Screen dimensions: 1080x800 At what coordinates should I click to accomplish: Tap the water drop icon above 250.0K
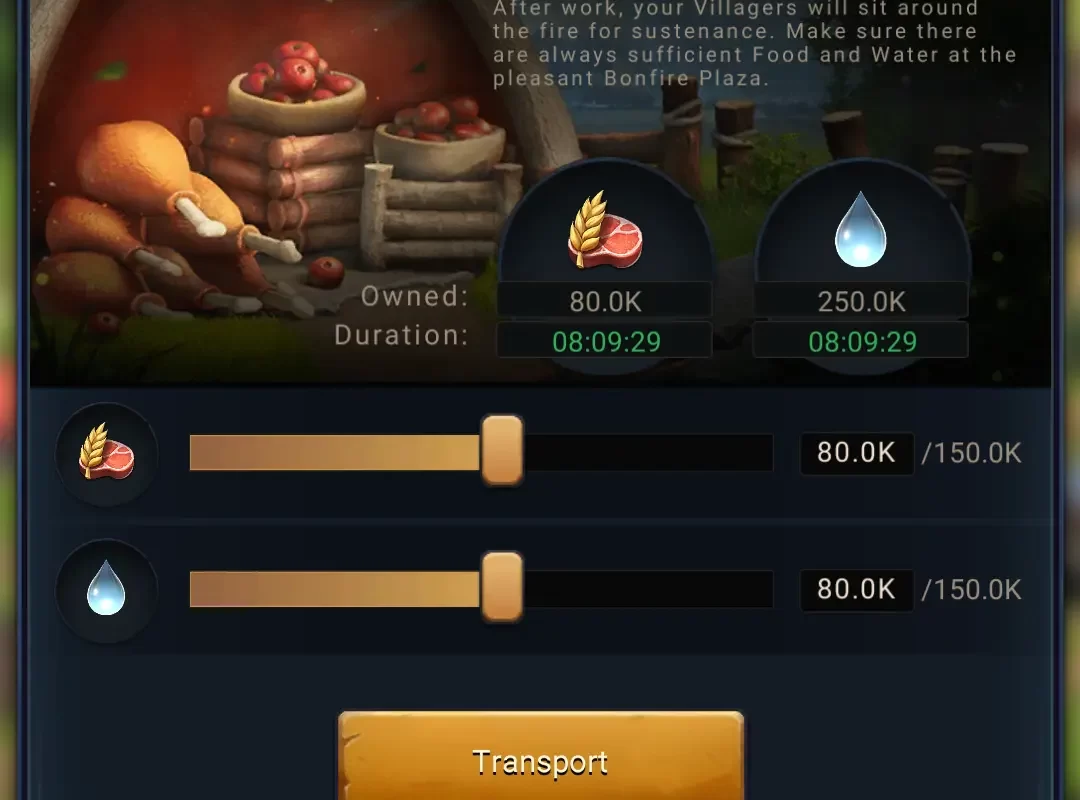pos(860,229)
